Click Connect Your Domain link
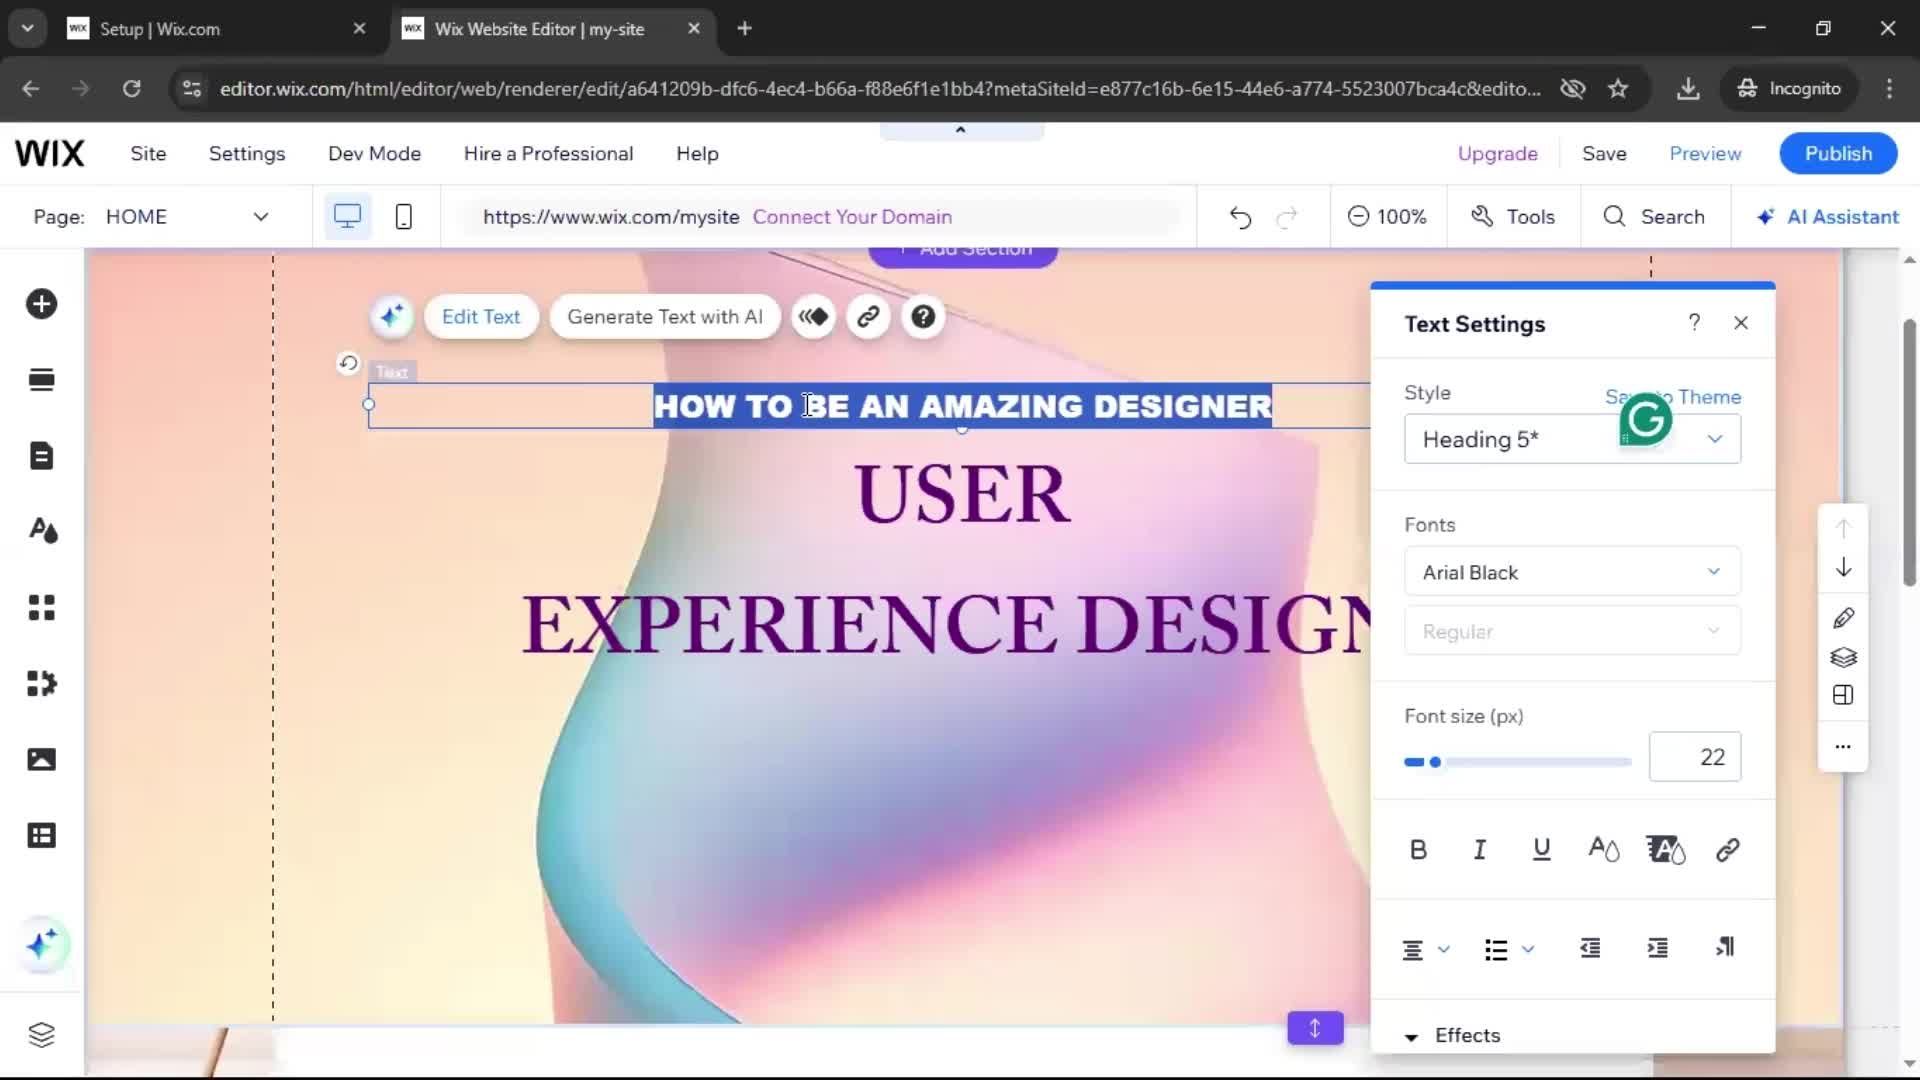Screen dimensions: 1920x1080 [852, 217]
